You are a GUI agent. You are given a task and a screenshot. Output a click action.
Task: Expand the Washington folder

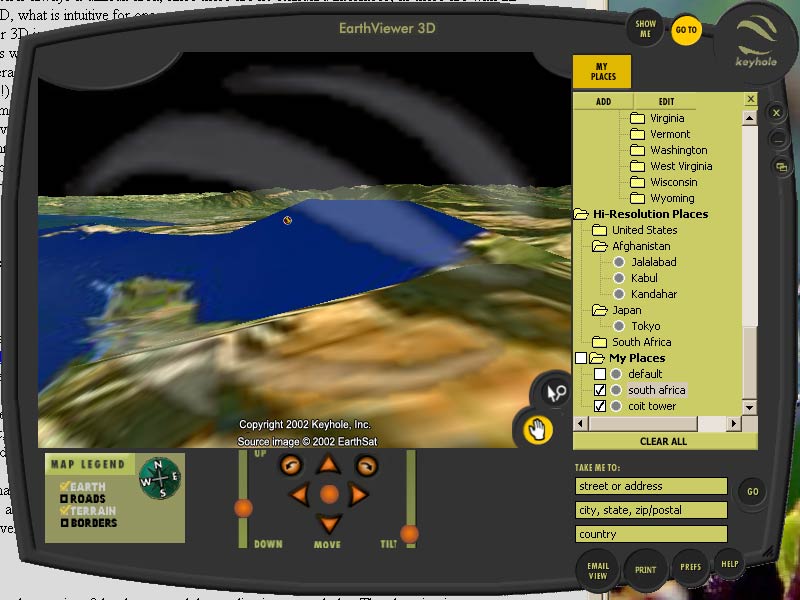637,150
